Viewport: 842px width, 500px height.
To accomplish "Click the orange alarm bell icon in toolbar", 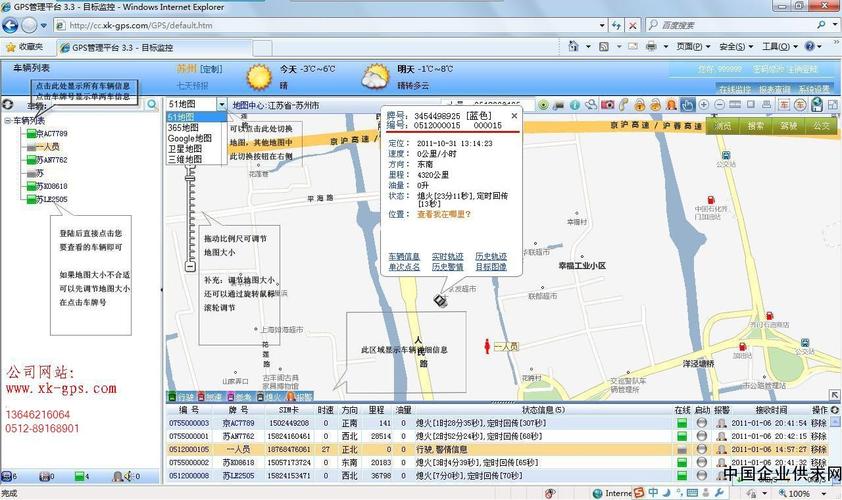I will (671, 105).
